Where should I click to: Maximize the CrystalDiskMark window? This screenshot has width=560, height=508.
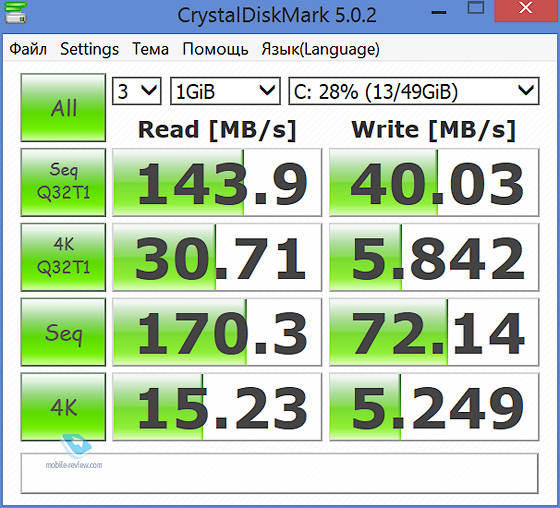tap(476, 8)
